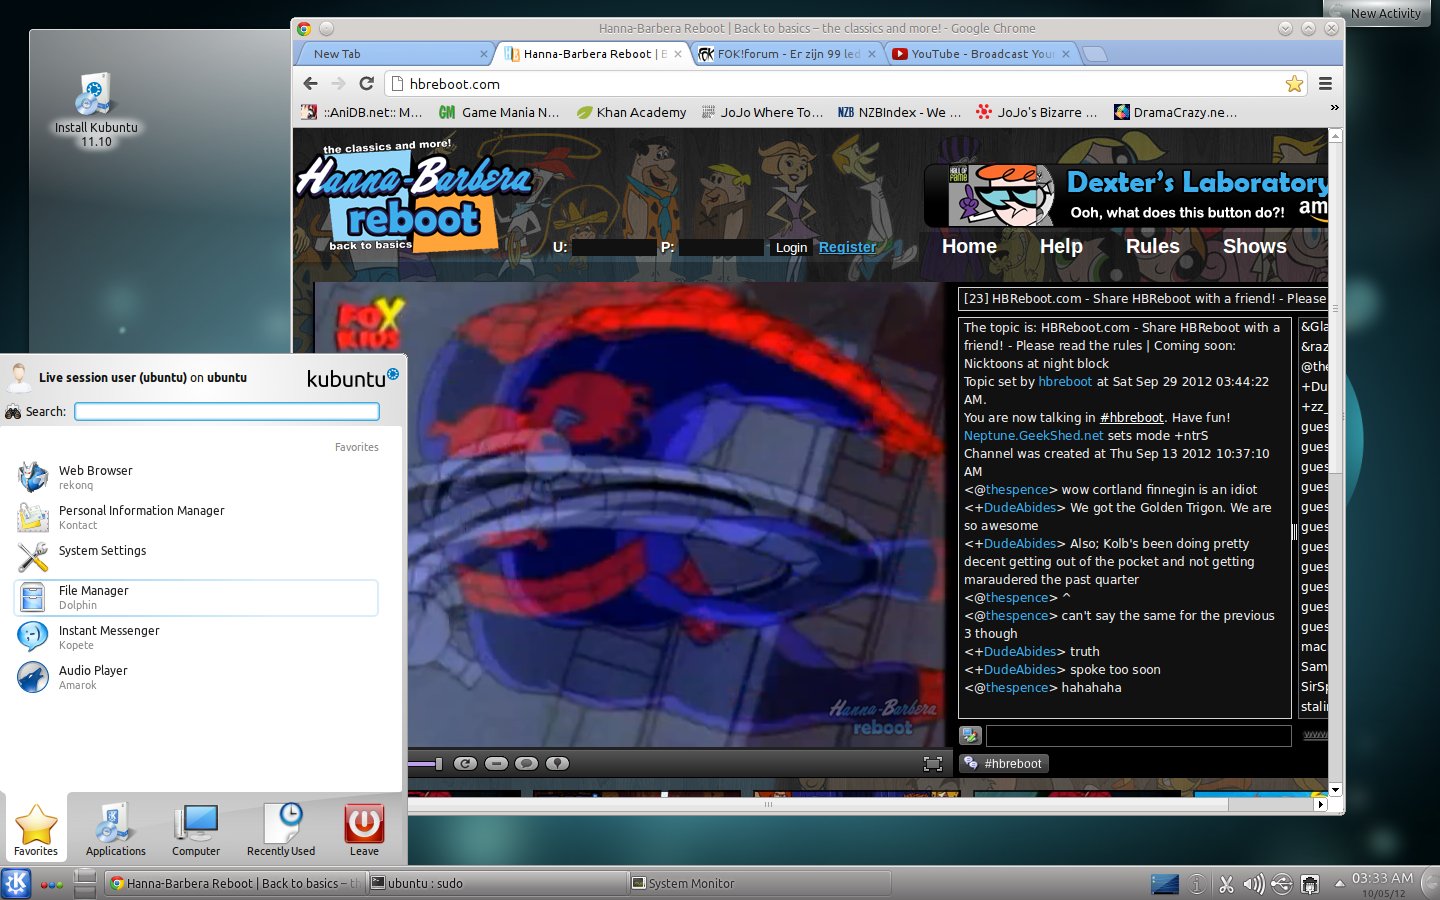Screen dimensions: 1440x900
Task: Switch to ubuntu : sudo taskbar entry
Action: pos(496,883)
